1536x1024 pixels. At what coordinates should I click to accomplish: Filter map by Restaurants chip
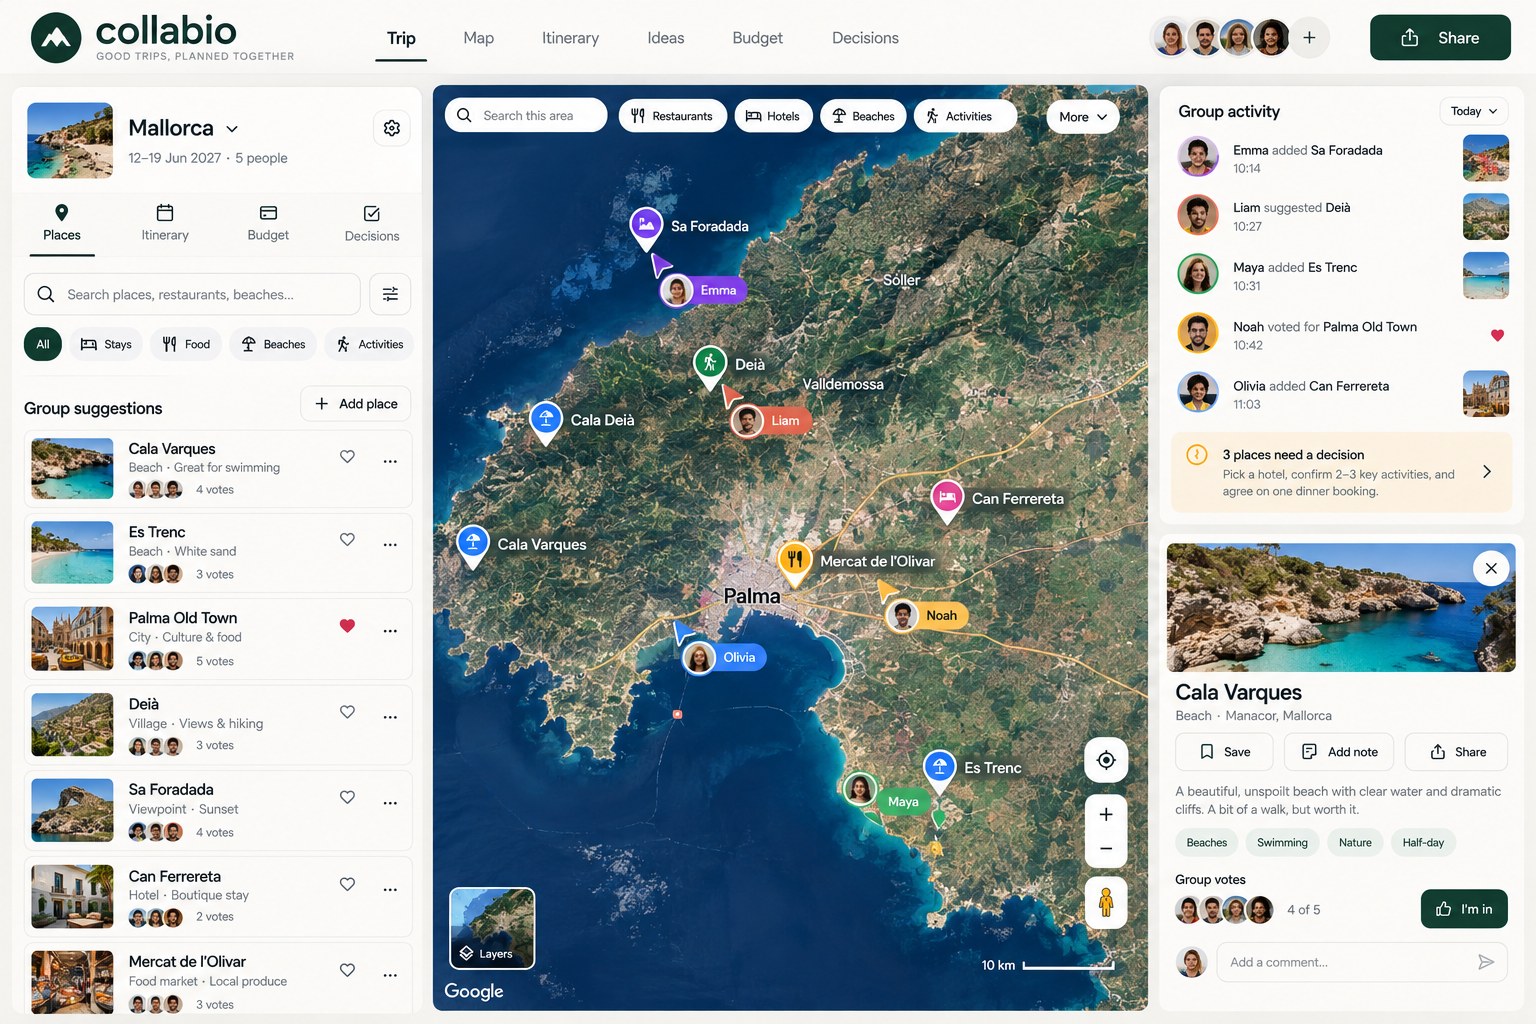(x=673, y=116)
